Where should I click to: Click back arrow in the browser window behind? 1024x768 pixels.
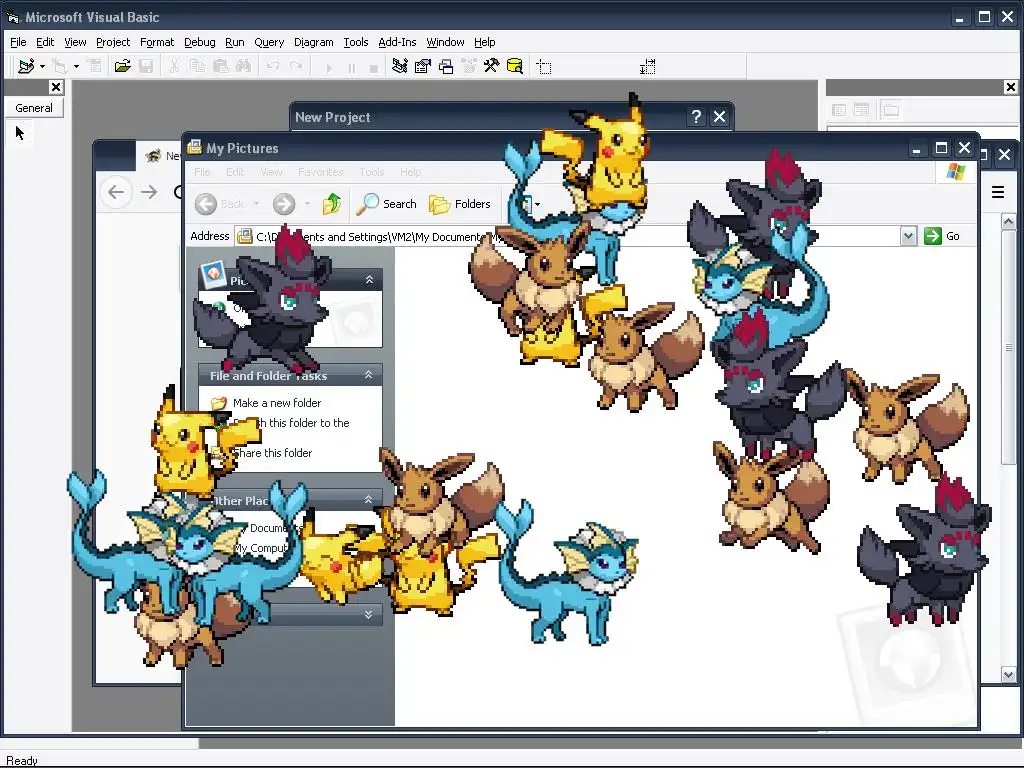click(116, 192)
